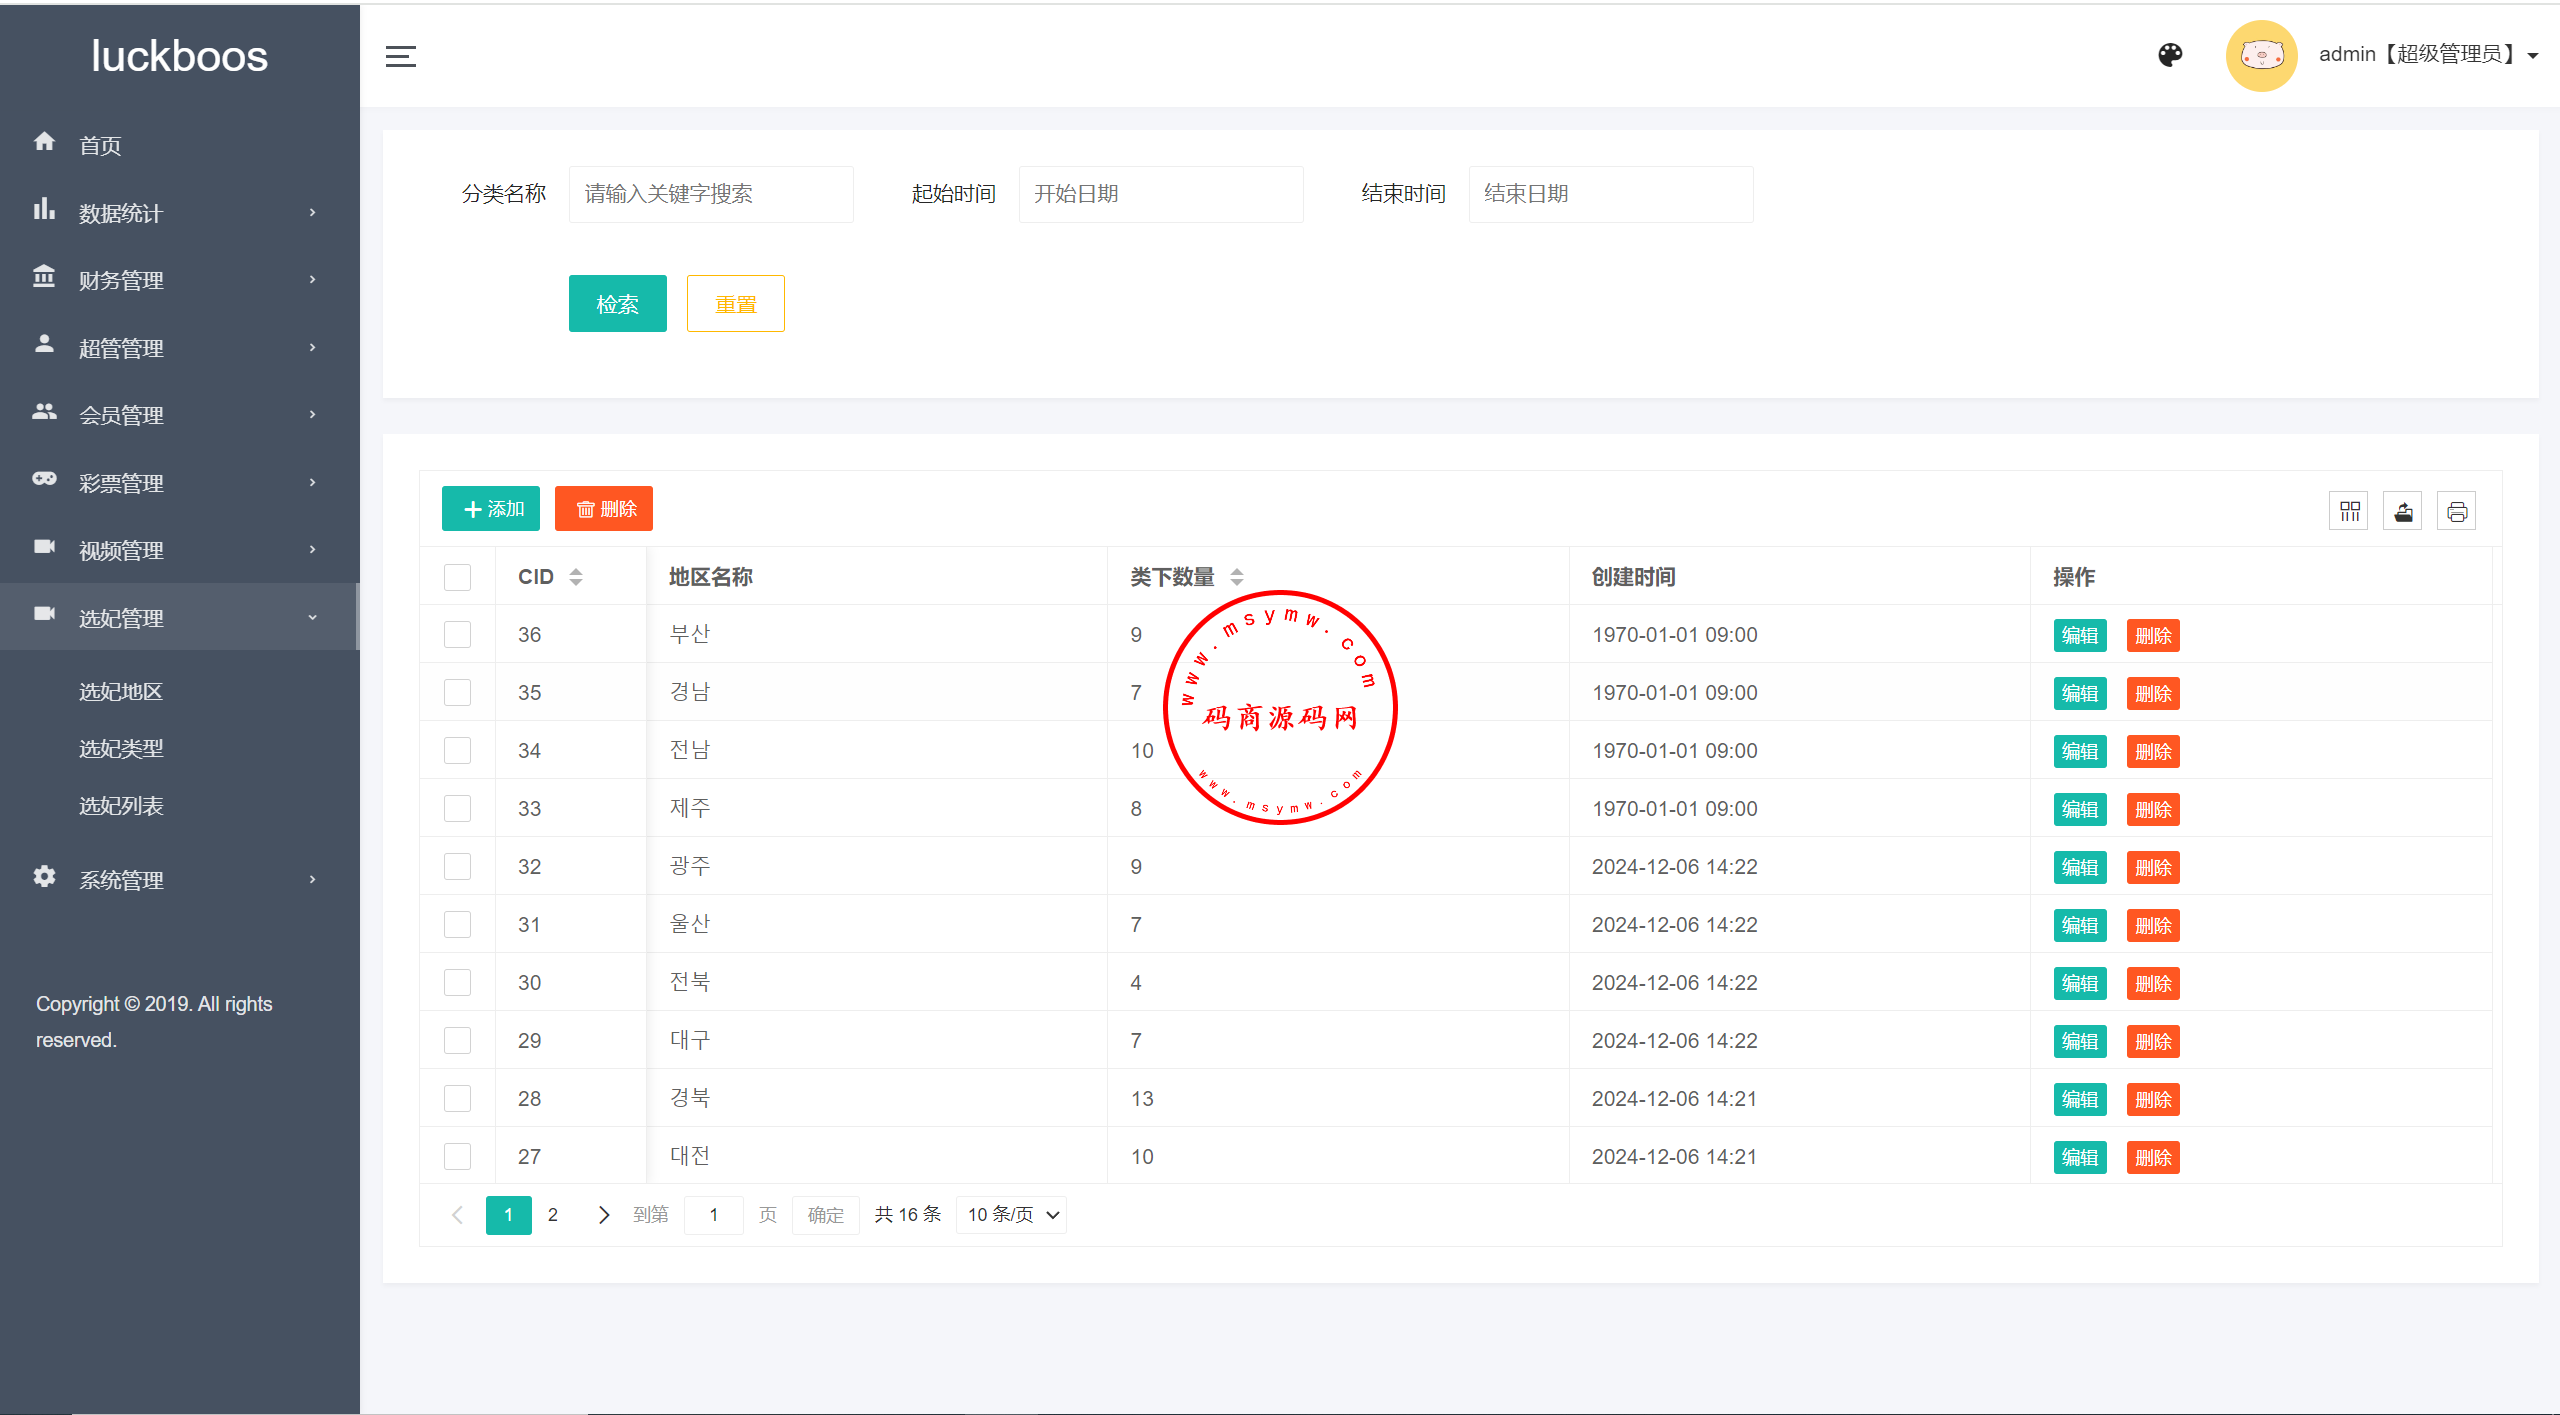
Task: Expand the 会员管理 menu arrow
Action: pyautogui.click(x=313, y=414)
